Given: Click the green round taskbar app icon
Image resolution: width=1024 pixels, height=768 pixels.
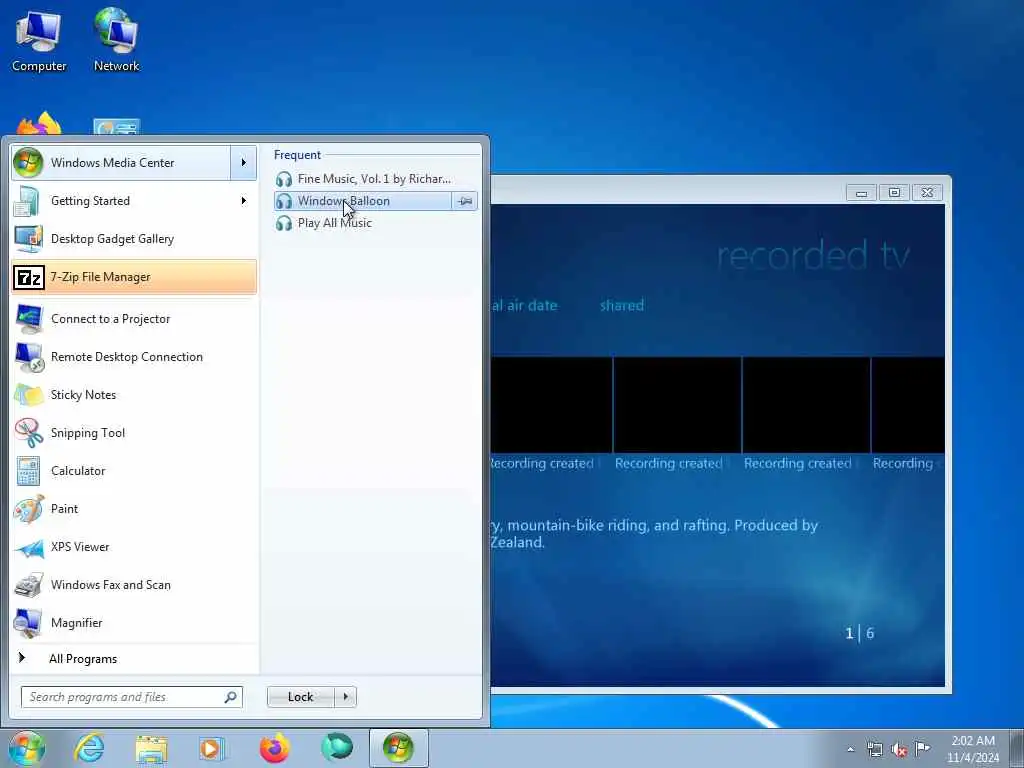Looking at the screenshot, I should pos(337,748).
